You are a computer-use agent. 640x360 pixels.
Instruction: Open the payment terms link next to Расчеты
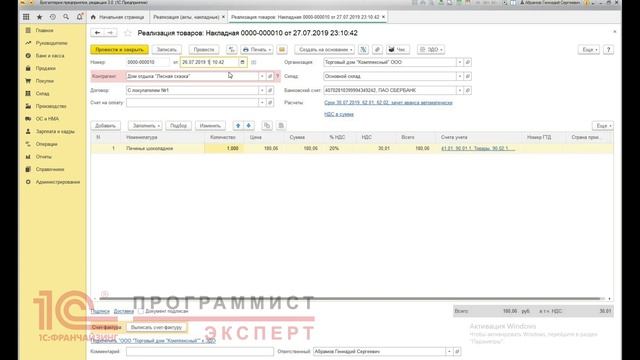[x=388, y=102]
